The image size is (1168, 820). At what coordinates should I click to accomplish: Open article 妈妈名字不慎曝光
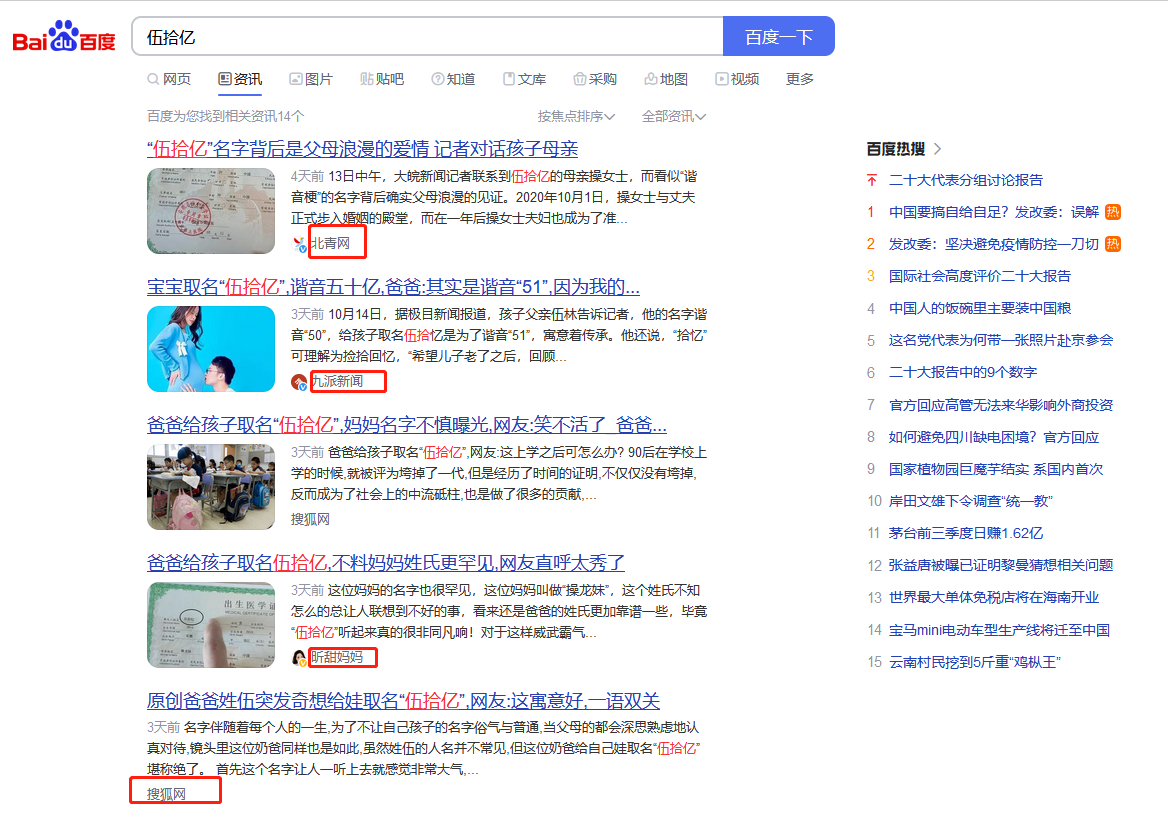tap(406, 425)
